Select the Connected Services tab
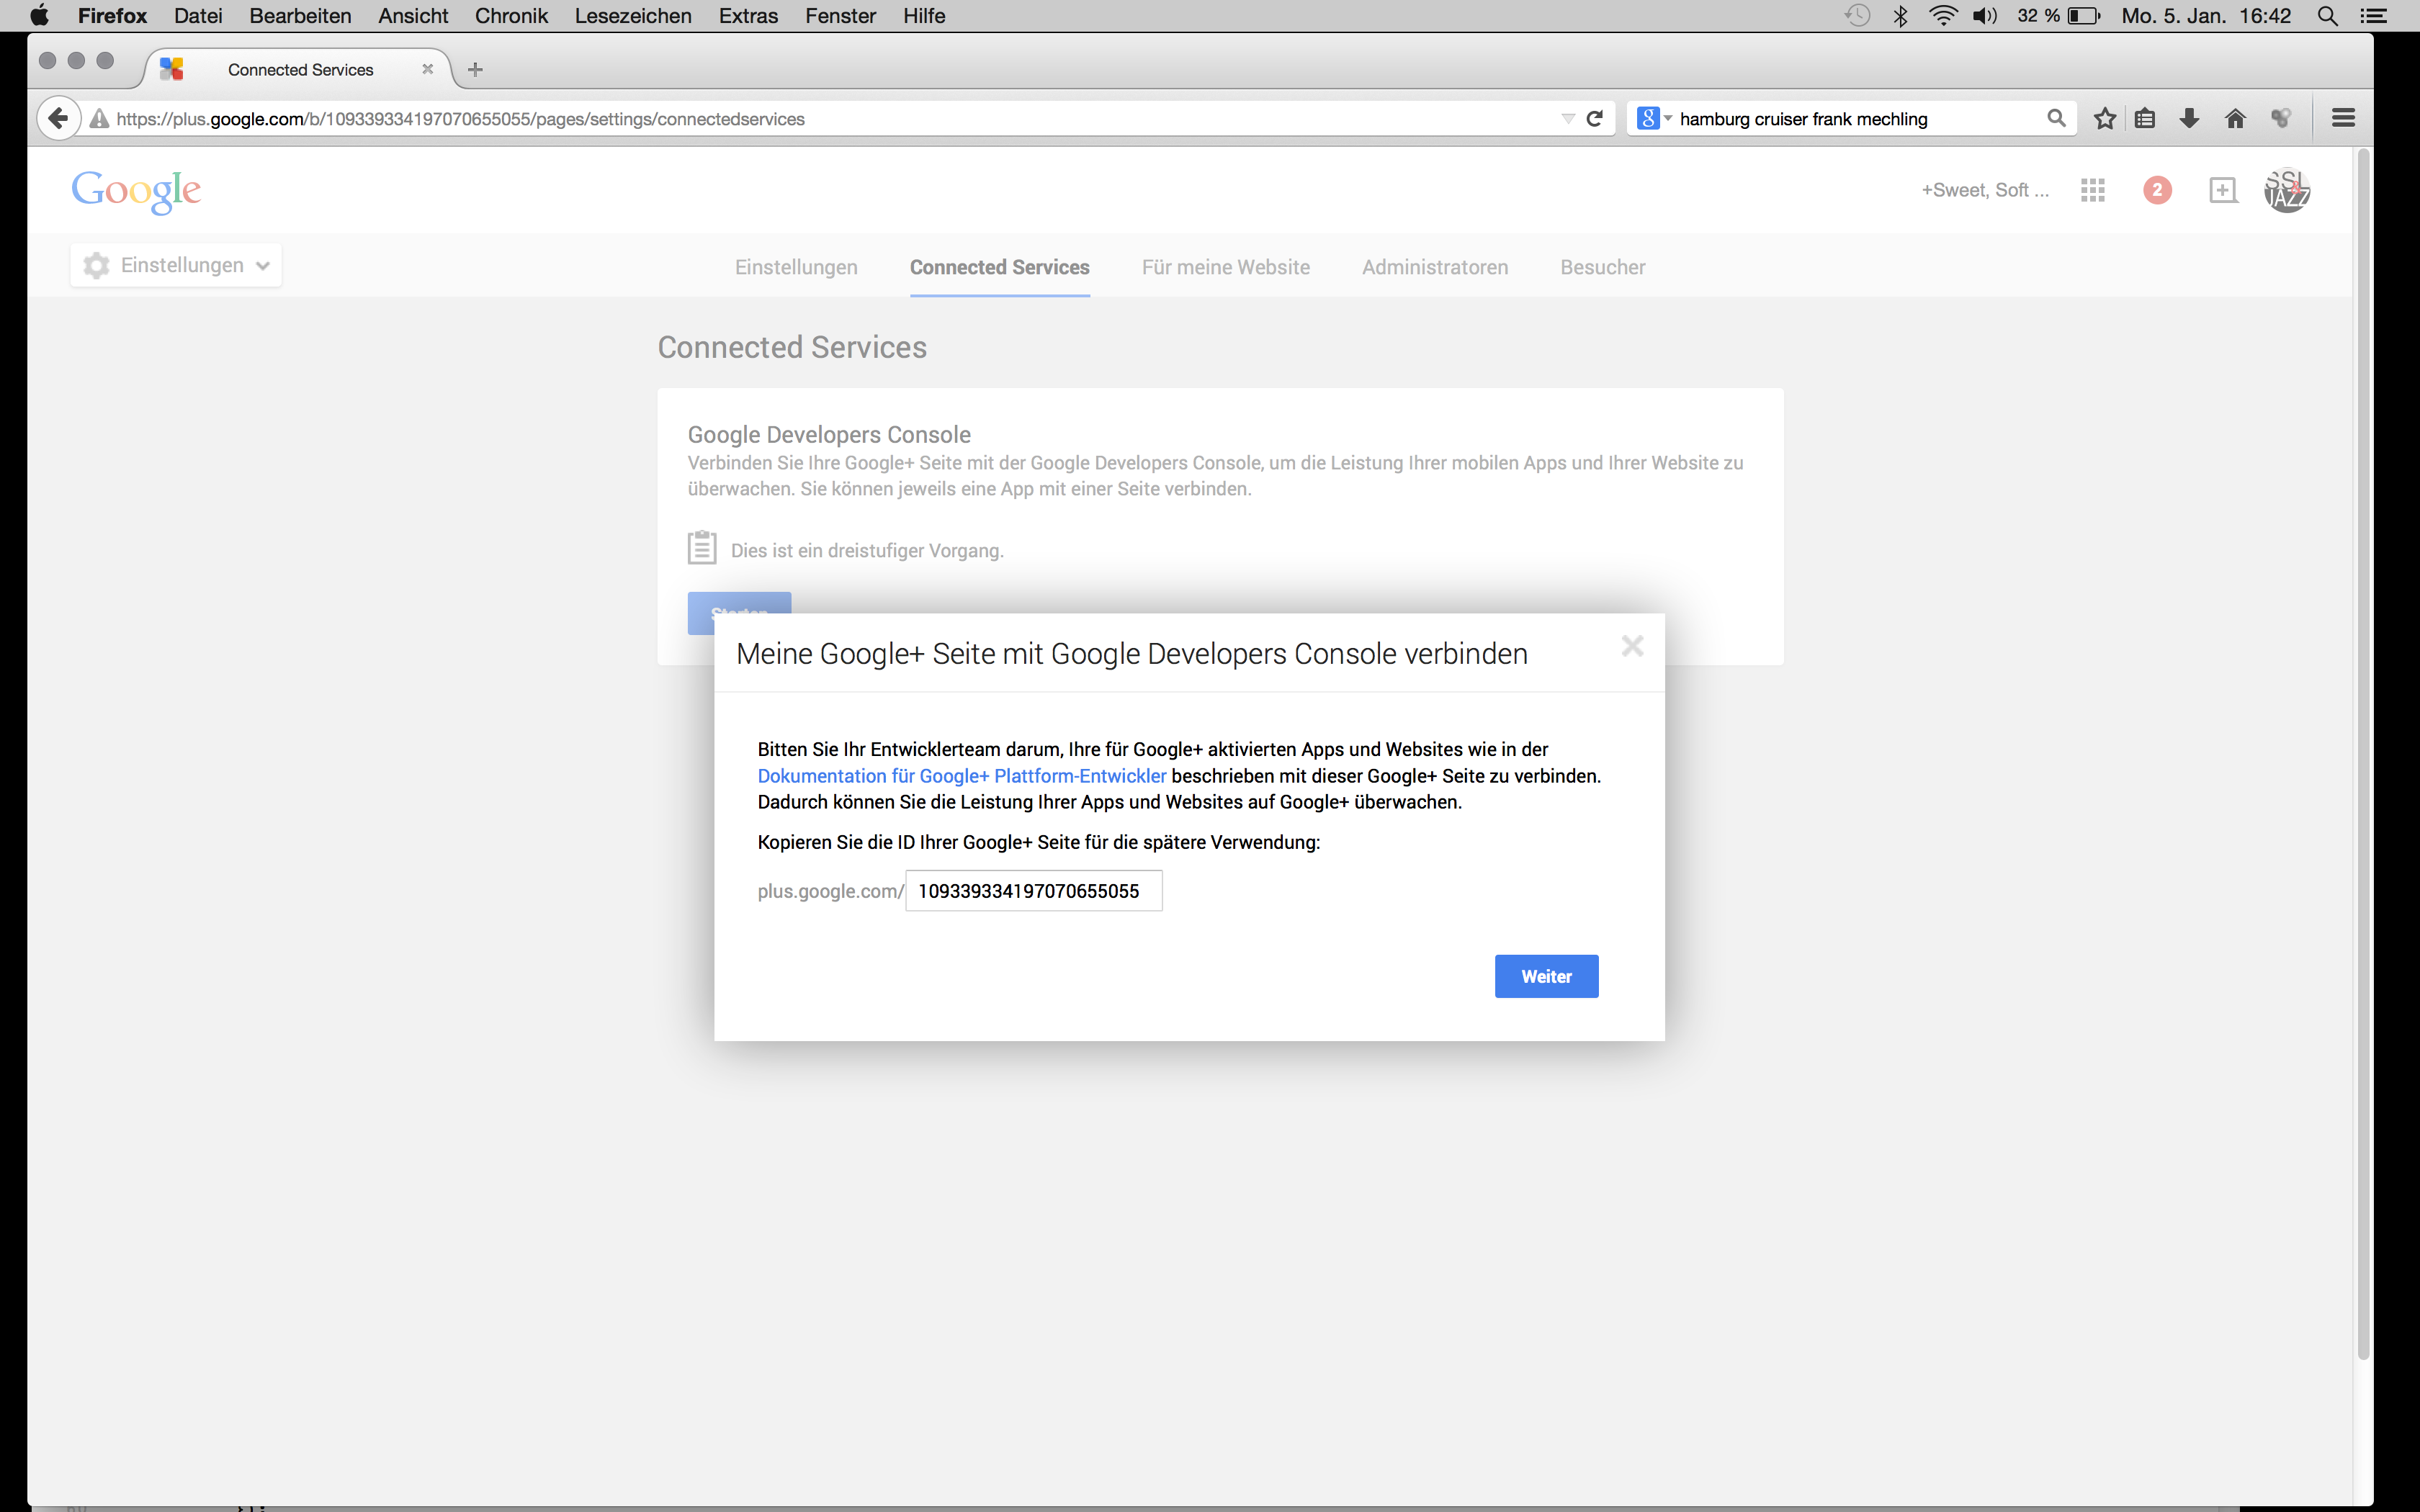The width and height of the screenshot is (2420, 1512). click(x=999, y=267)
